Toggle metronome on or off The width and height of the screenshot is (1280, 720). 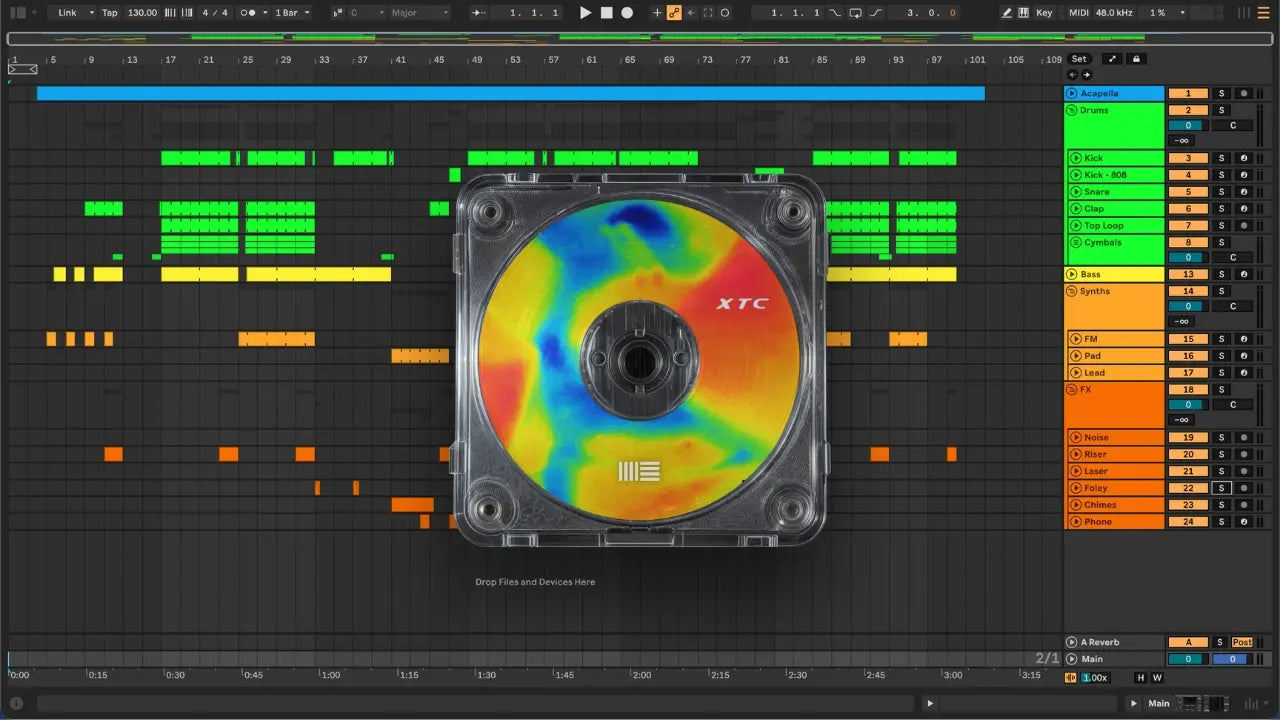tap(249, 13)
